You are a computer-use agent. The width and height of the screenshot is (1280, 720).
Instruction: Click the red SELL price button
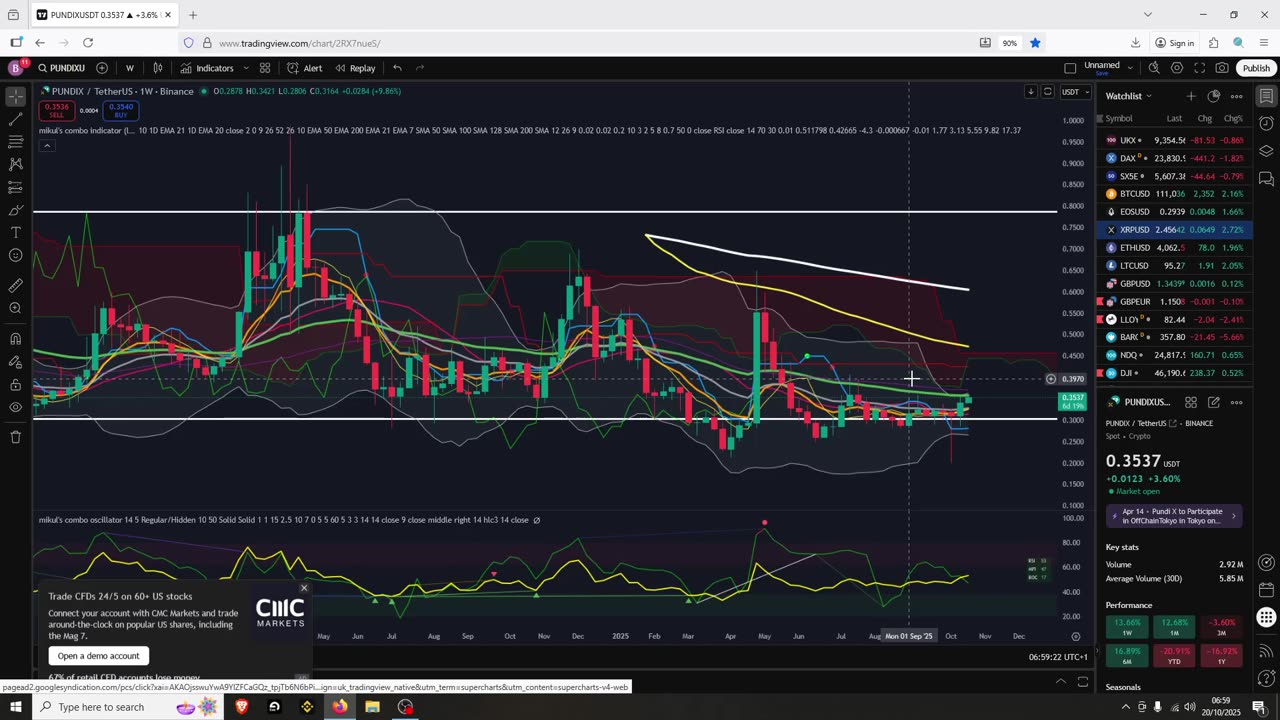click(57, 110)
